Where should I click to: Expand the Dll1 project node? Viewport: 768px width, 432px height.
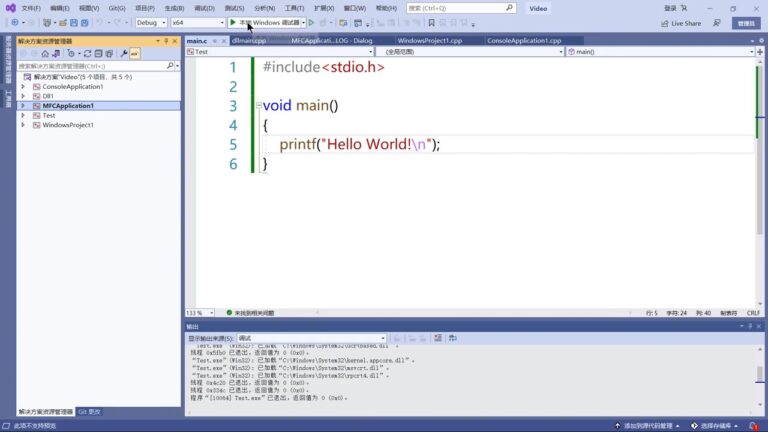[x=23, y=96]
